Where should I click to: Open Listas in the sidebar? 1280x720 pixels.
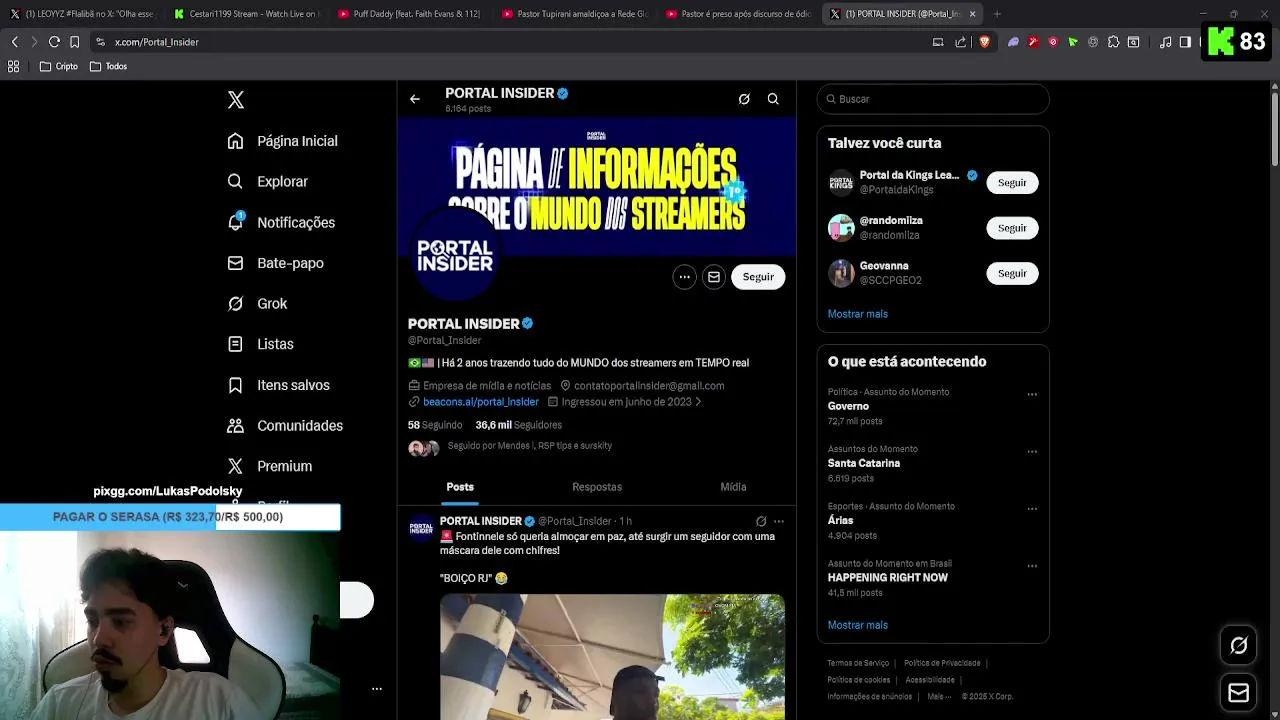pos(260,344)
